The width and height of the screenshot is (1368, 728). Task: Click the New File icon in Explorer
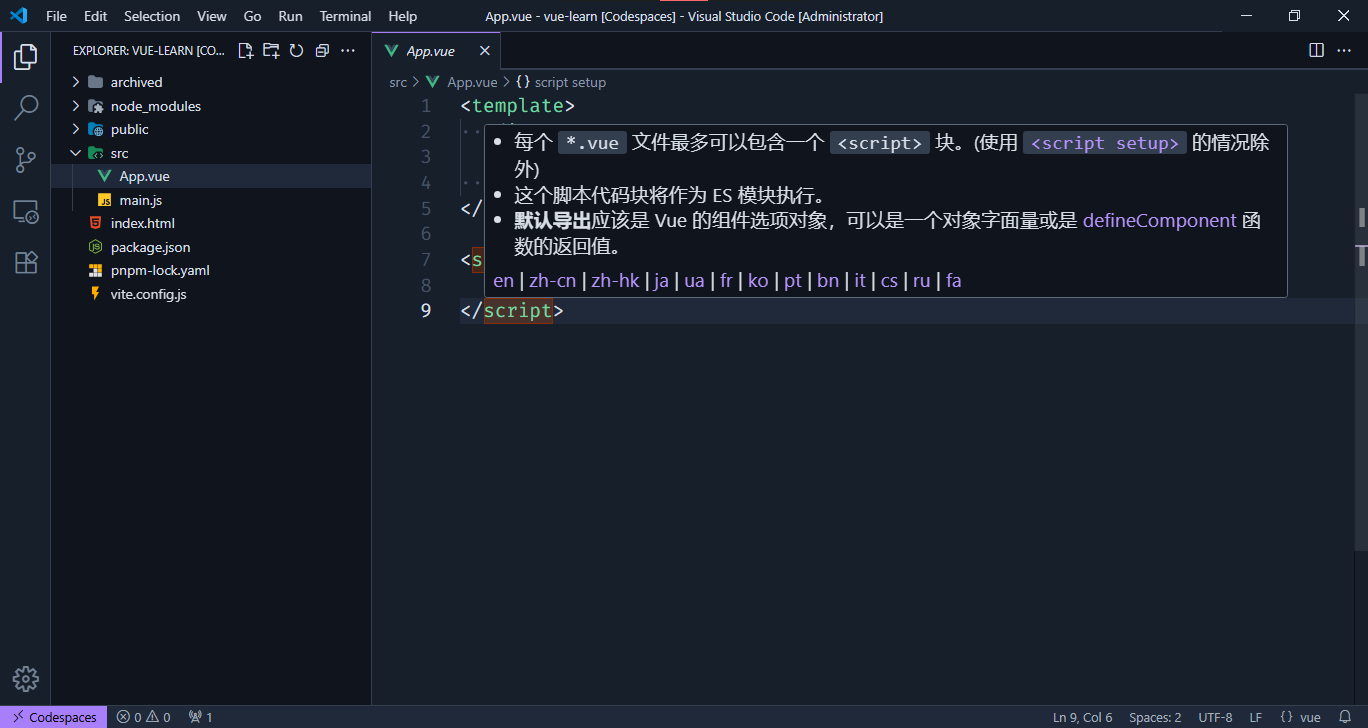point(245,51)
